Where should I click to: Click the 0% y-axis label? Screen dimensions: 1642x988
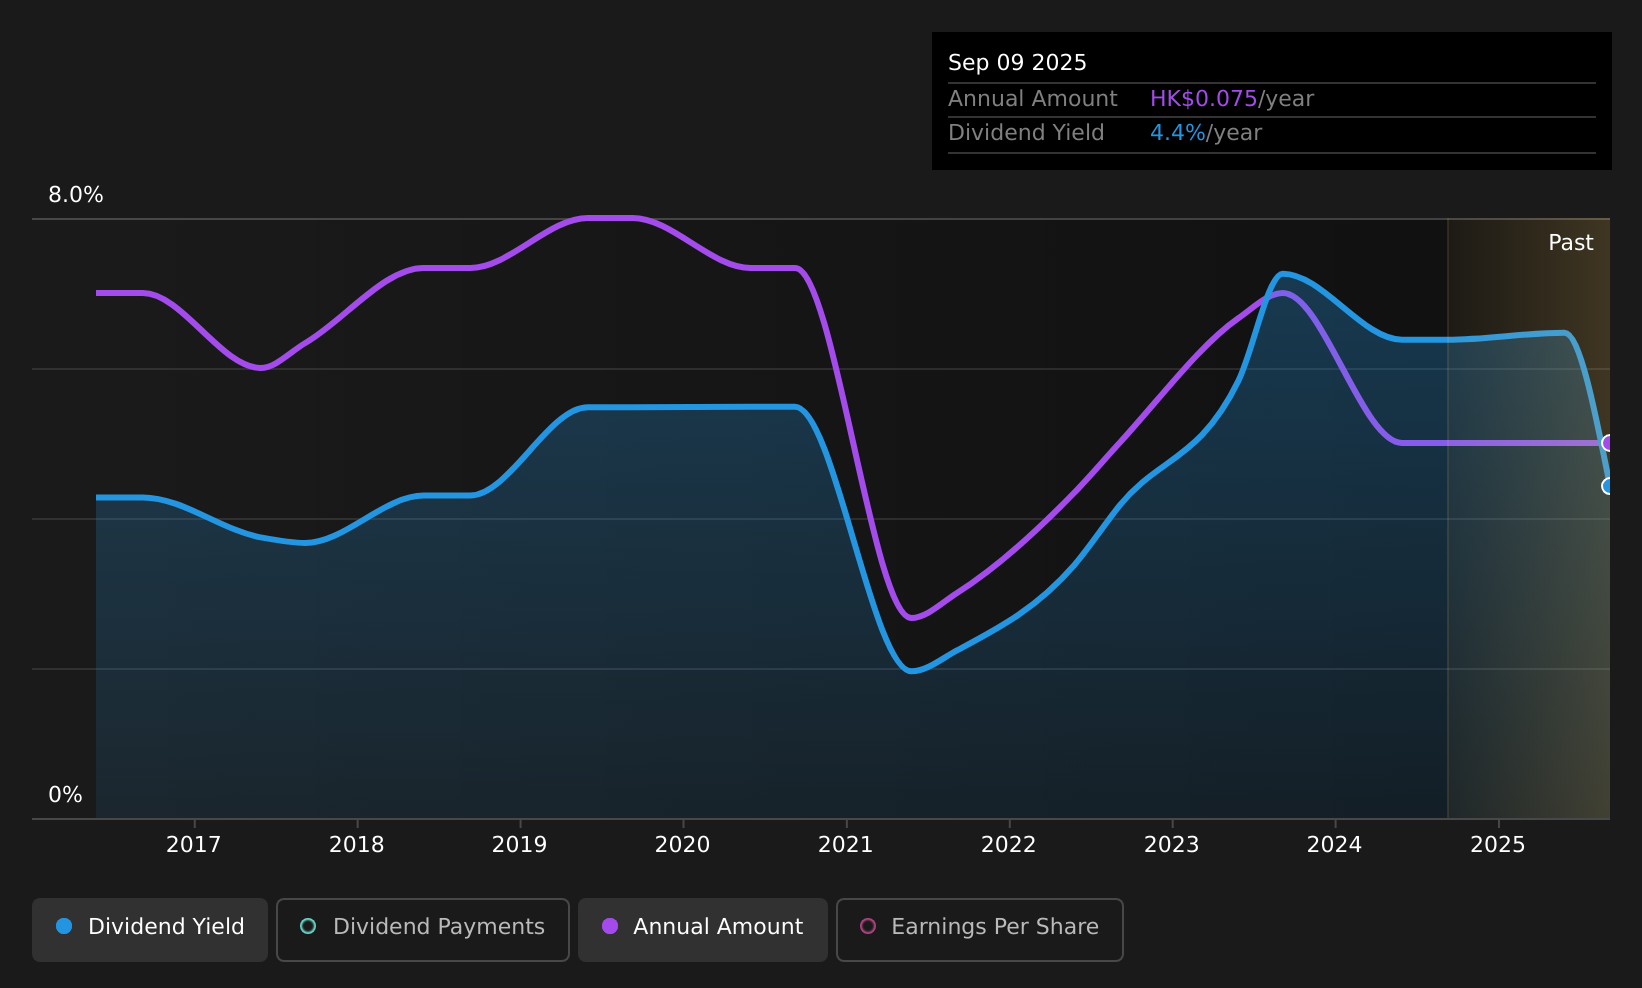(x=66, y=795)
